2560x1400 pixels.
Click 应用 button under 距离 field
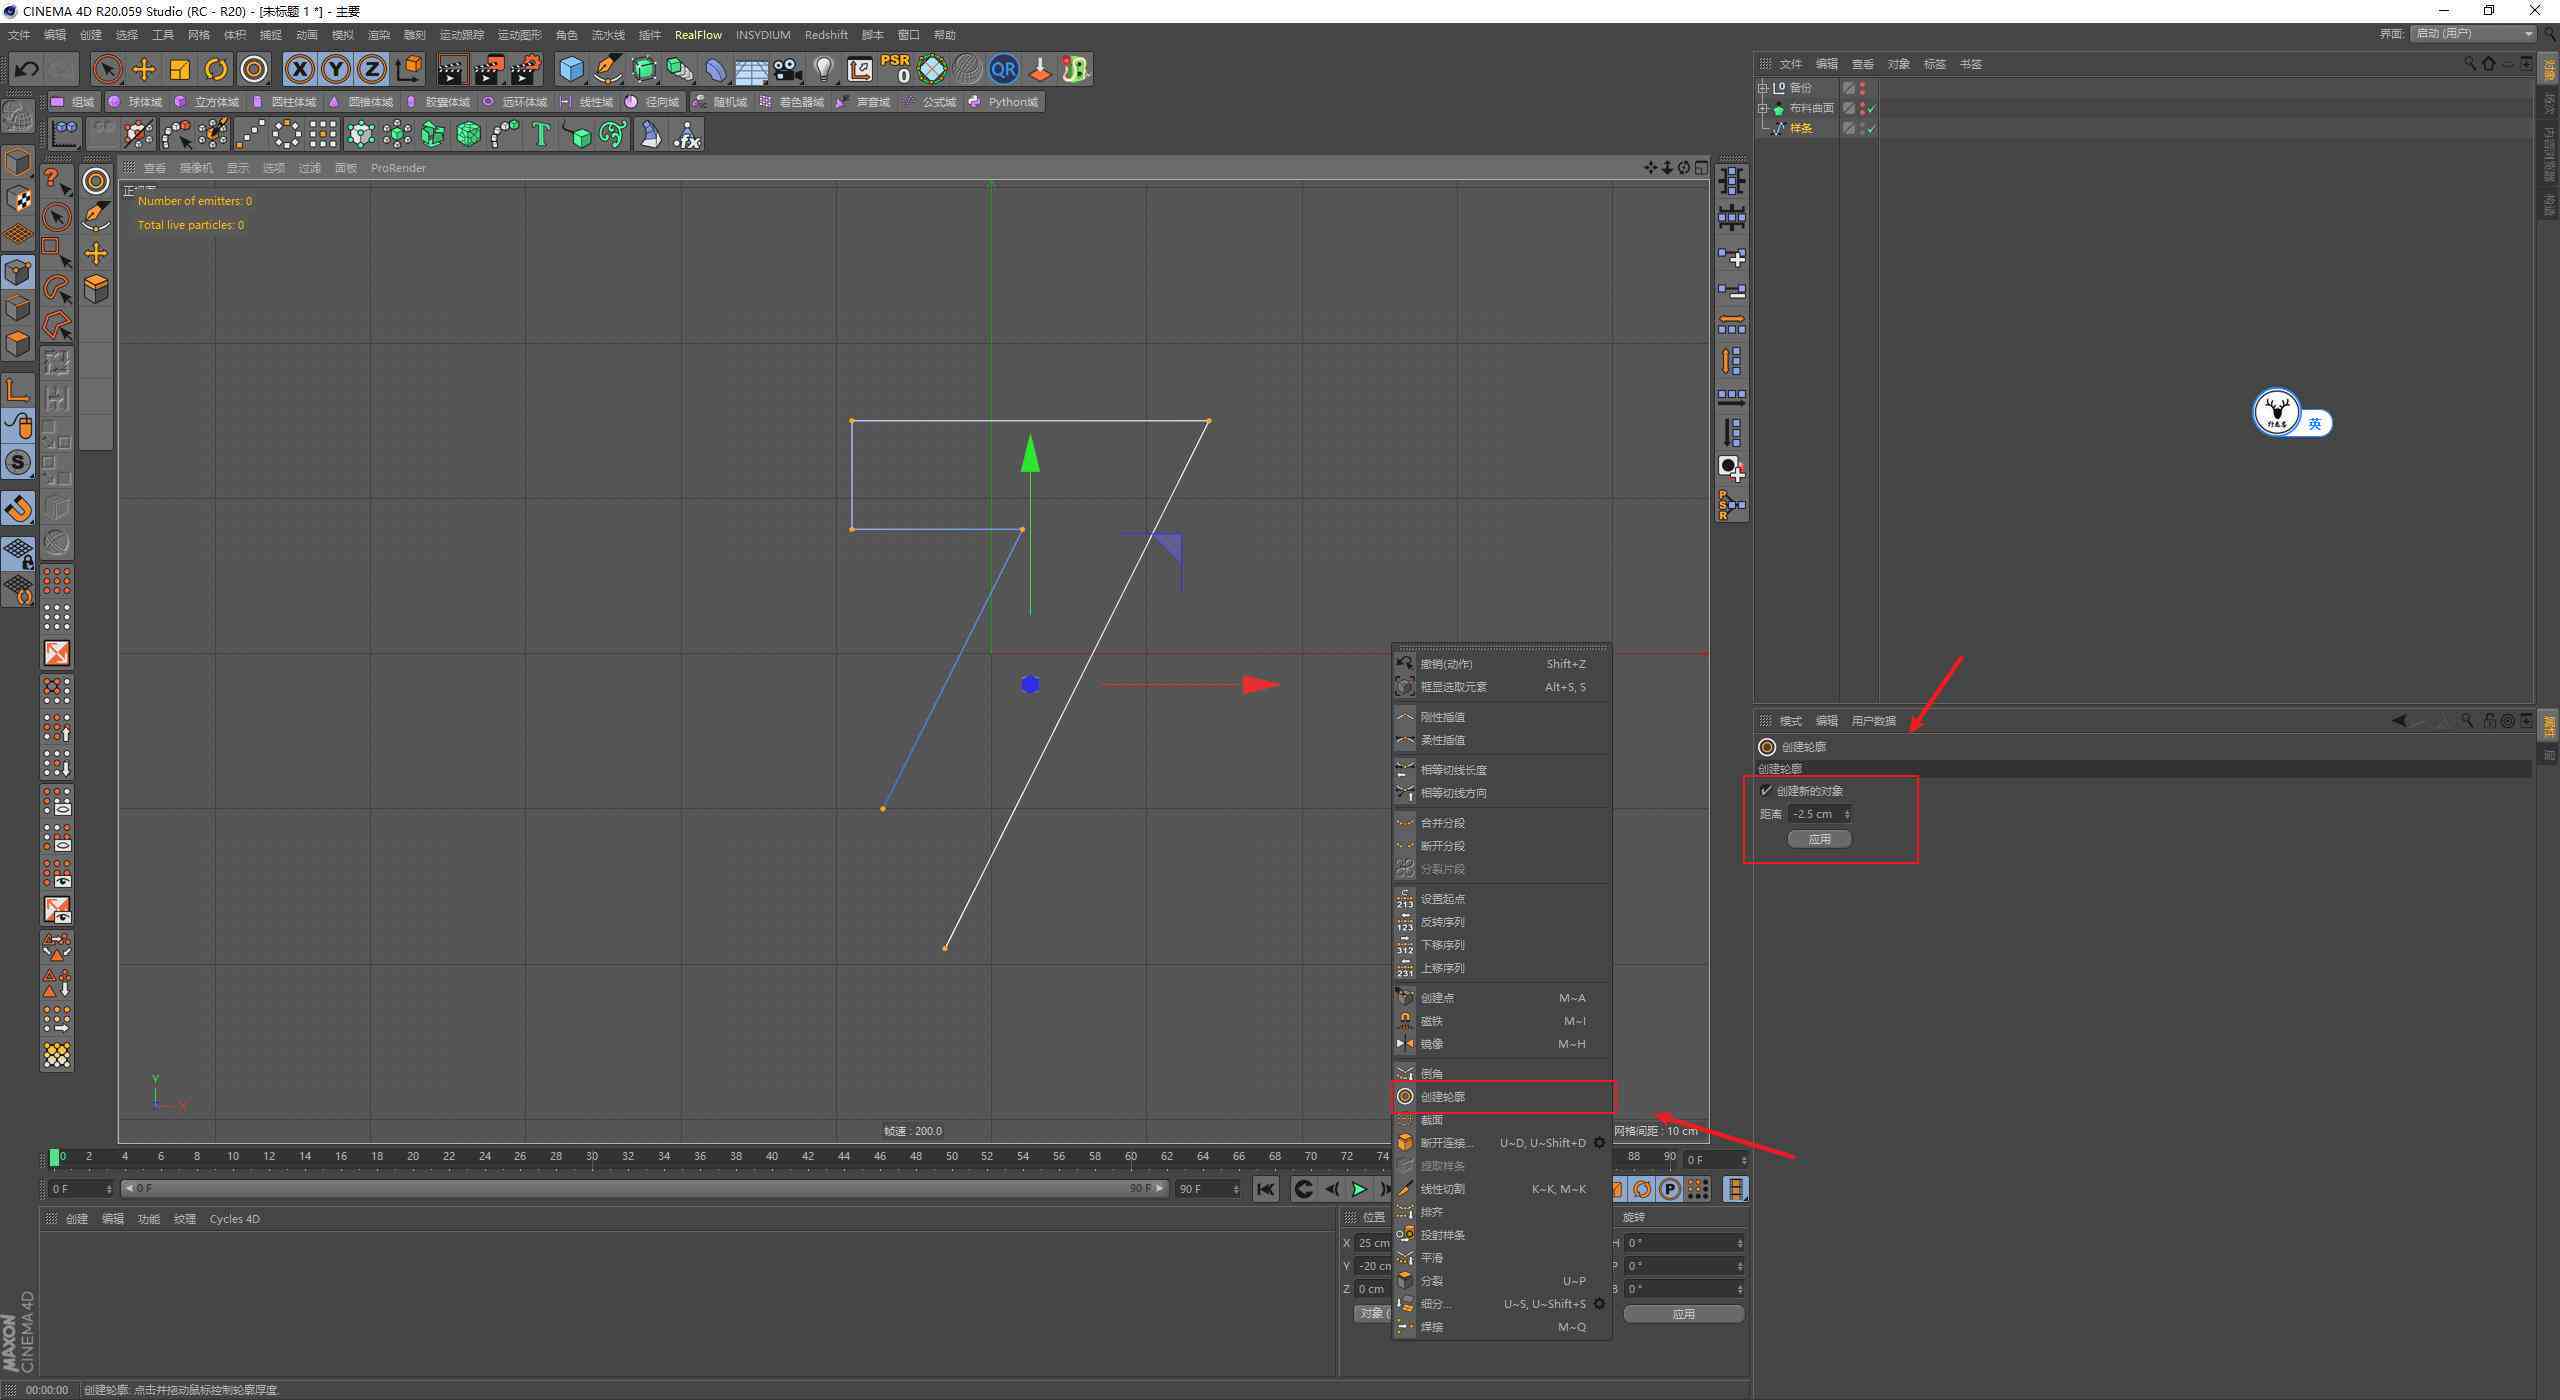pos(1819,839)
